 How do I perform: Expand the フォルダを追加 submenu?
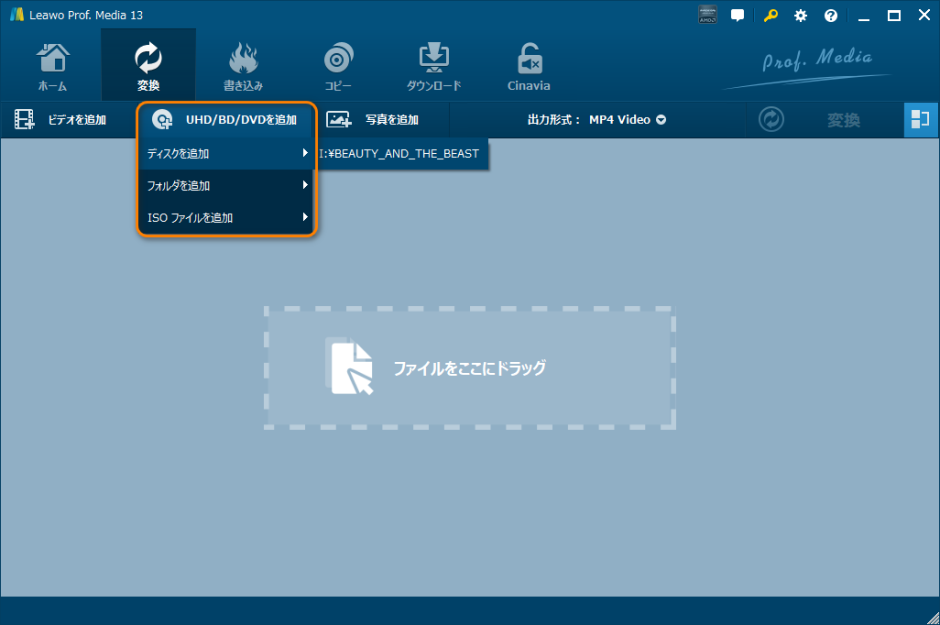(x=226, y=185)
